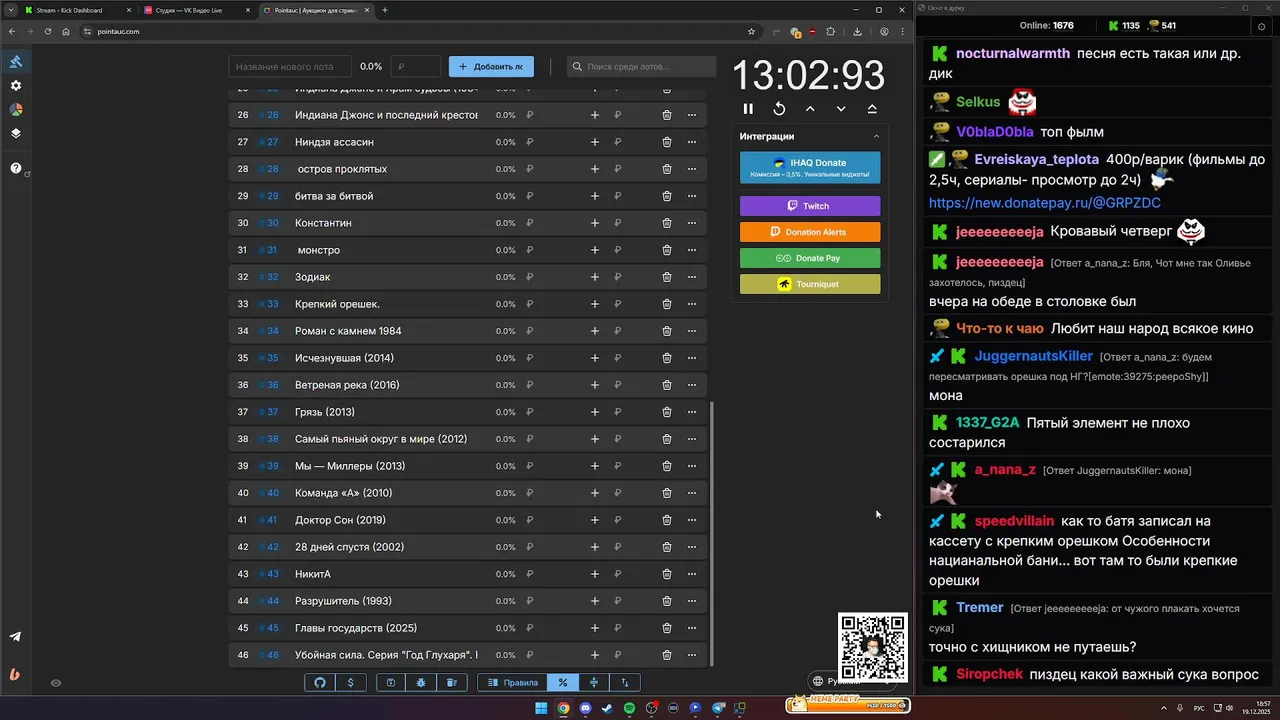Connect the Tourniquet integration

coord(810,284)
